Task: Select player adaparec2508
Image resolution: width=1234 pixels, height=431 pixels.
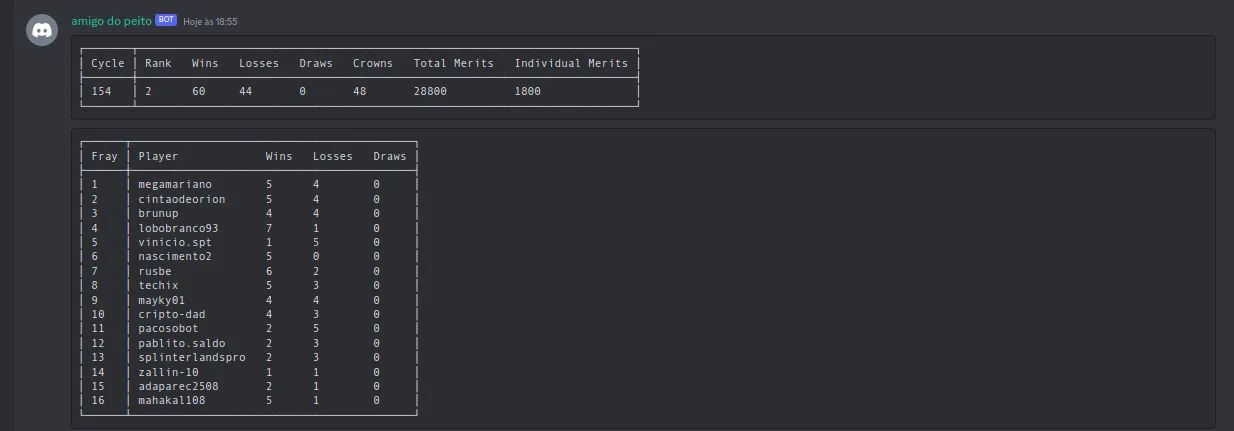Action: click(x=178, y=386)
